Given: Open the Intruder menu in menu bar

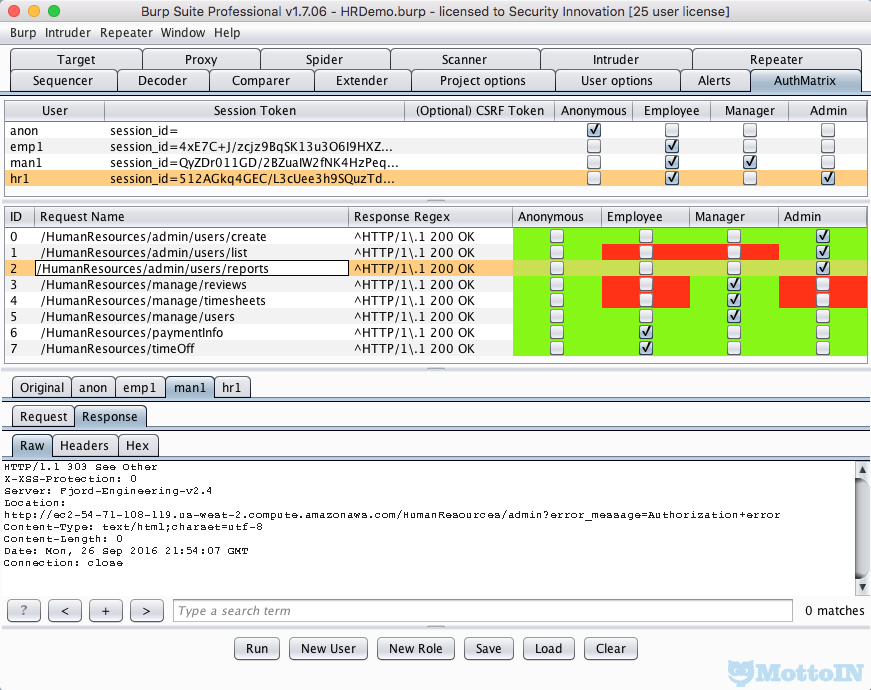Looking at the screenshot, I should pos(68,33).
